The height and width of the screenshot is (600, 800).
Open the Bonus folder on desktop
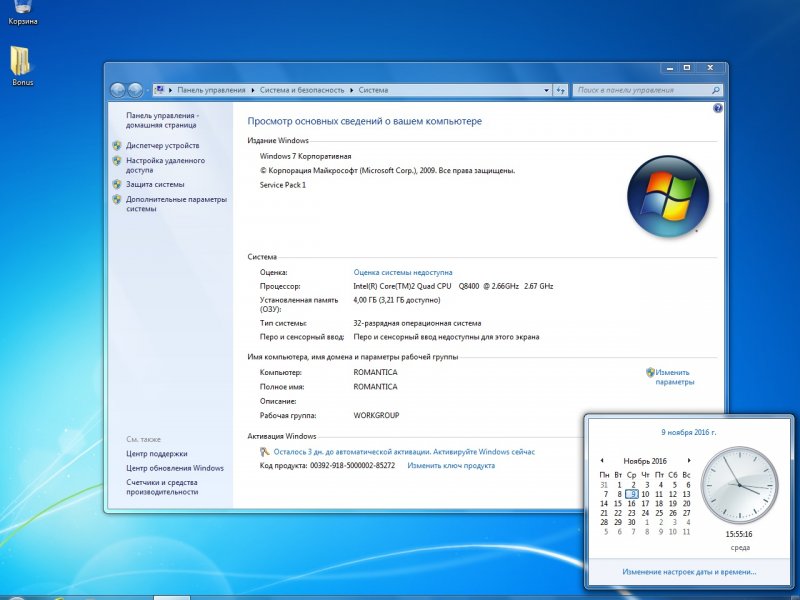22,65
